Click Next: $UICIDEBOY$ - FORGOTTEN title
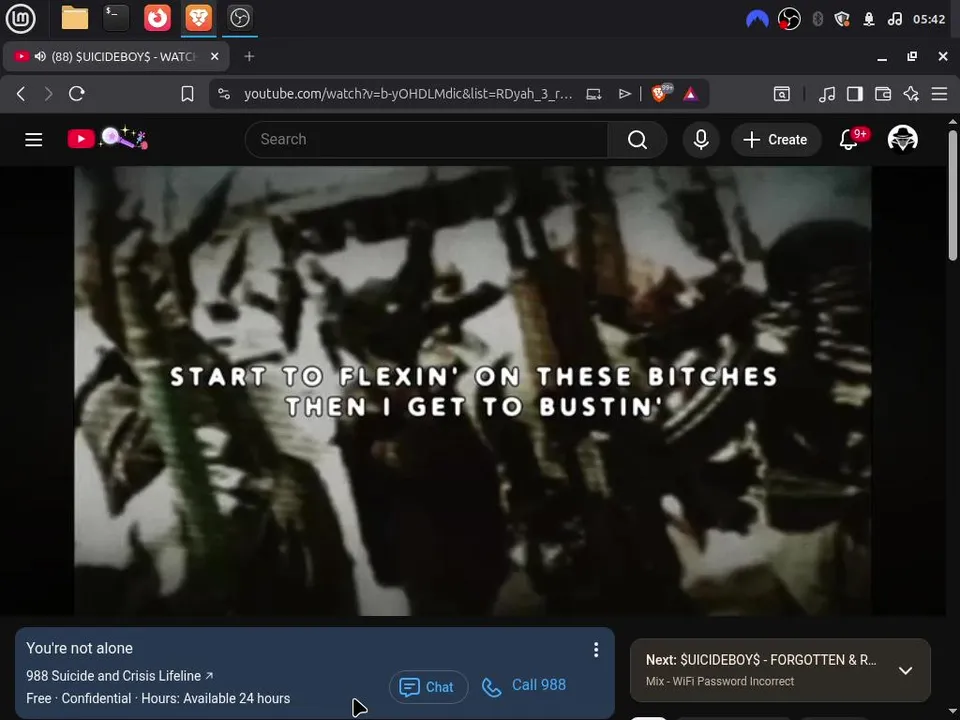This screenshot has width=960, height=720. pos(760,660)
